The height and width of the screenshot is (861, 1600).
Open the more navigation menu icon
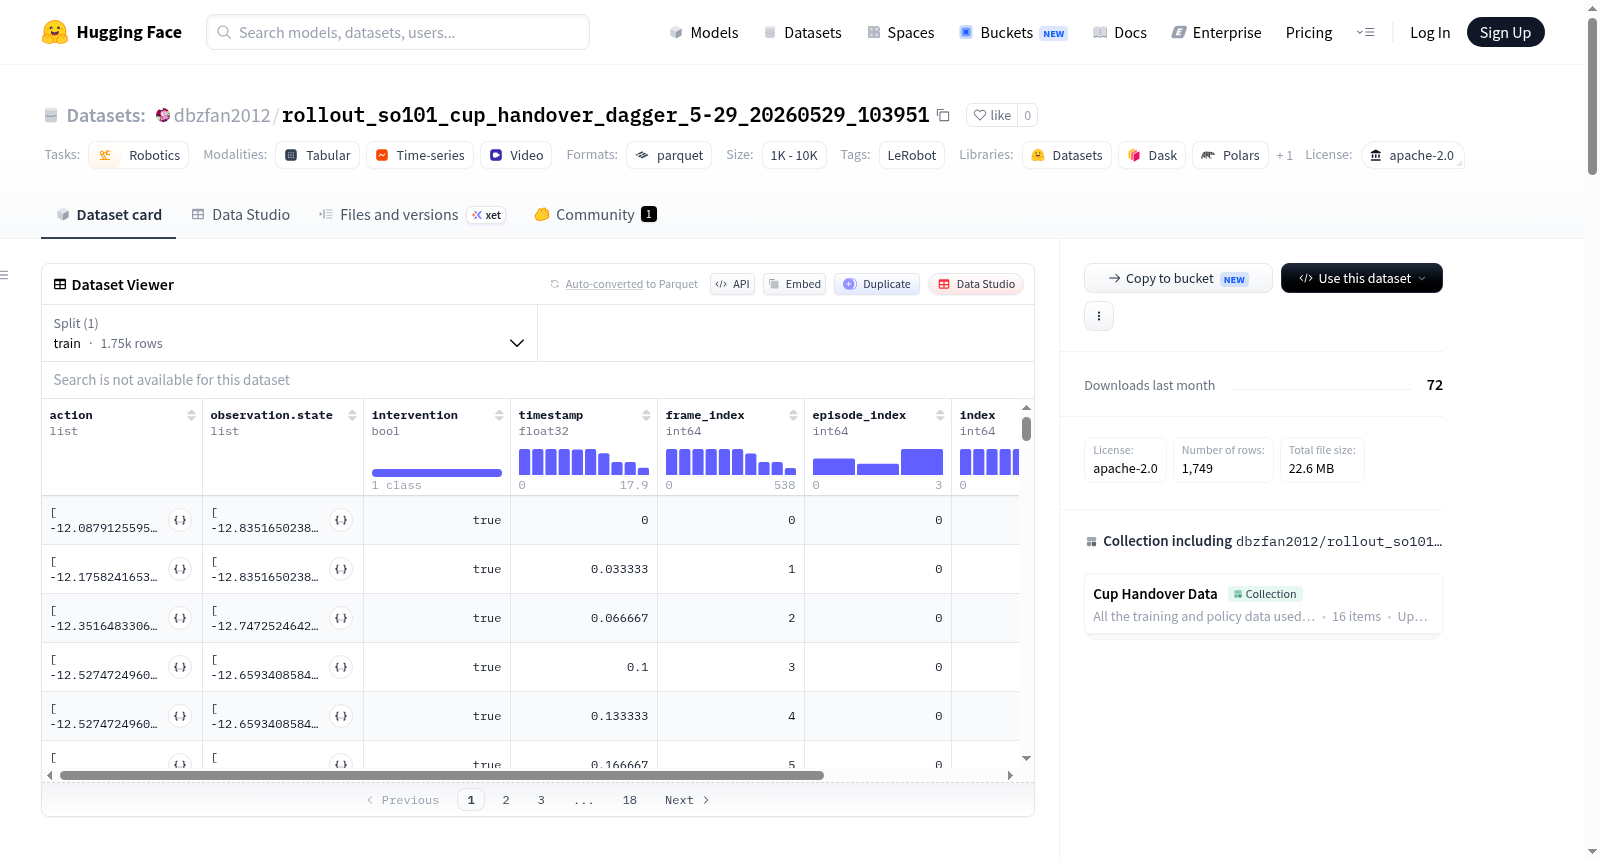point(1365,32)
